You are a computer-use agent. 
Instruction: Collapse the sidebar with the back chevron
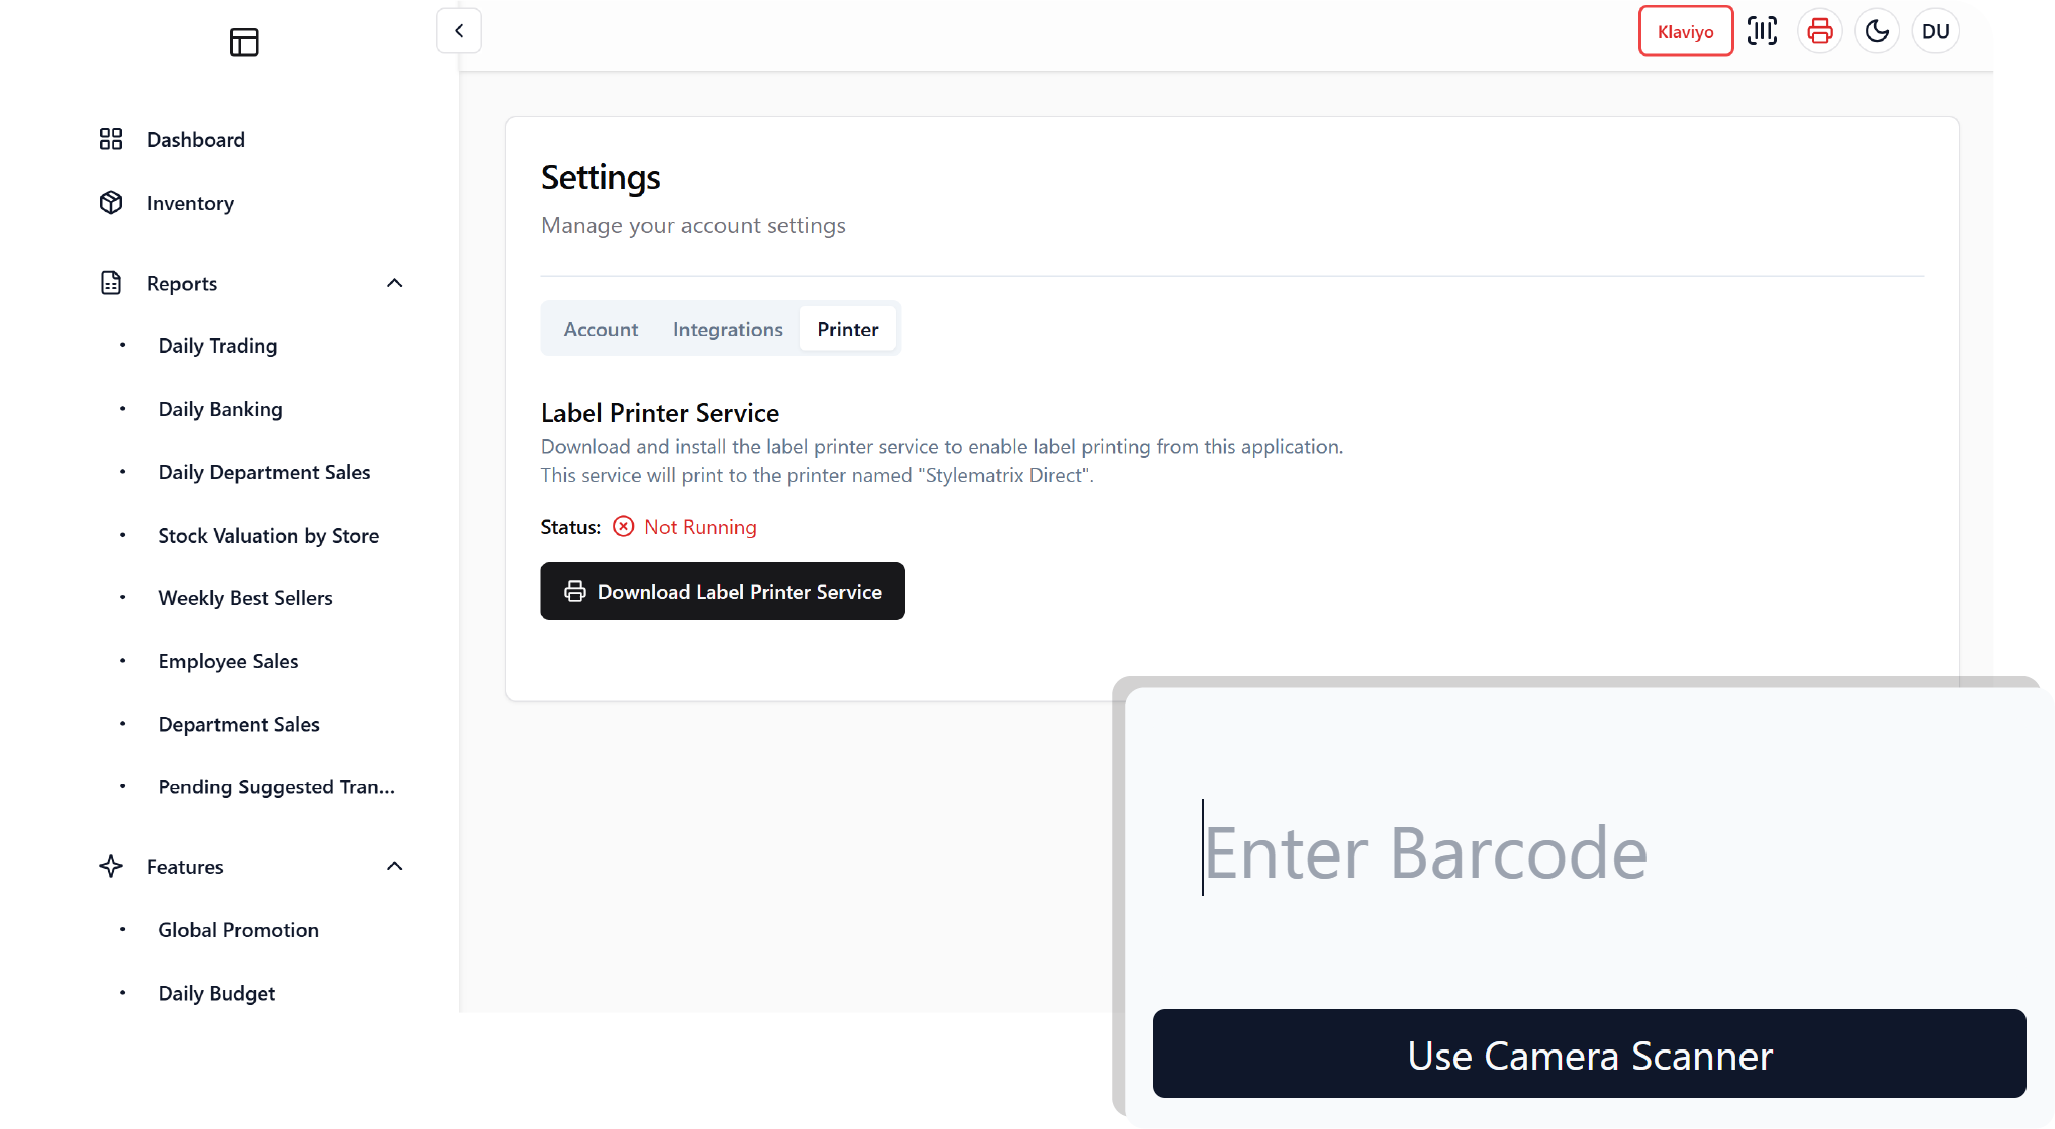(x=459, y=31)
